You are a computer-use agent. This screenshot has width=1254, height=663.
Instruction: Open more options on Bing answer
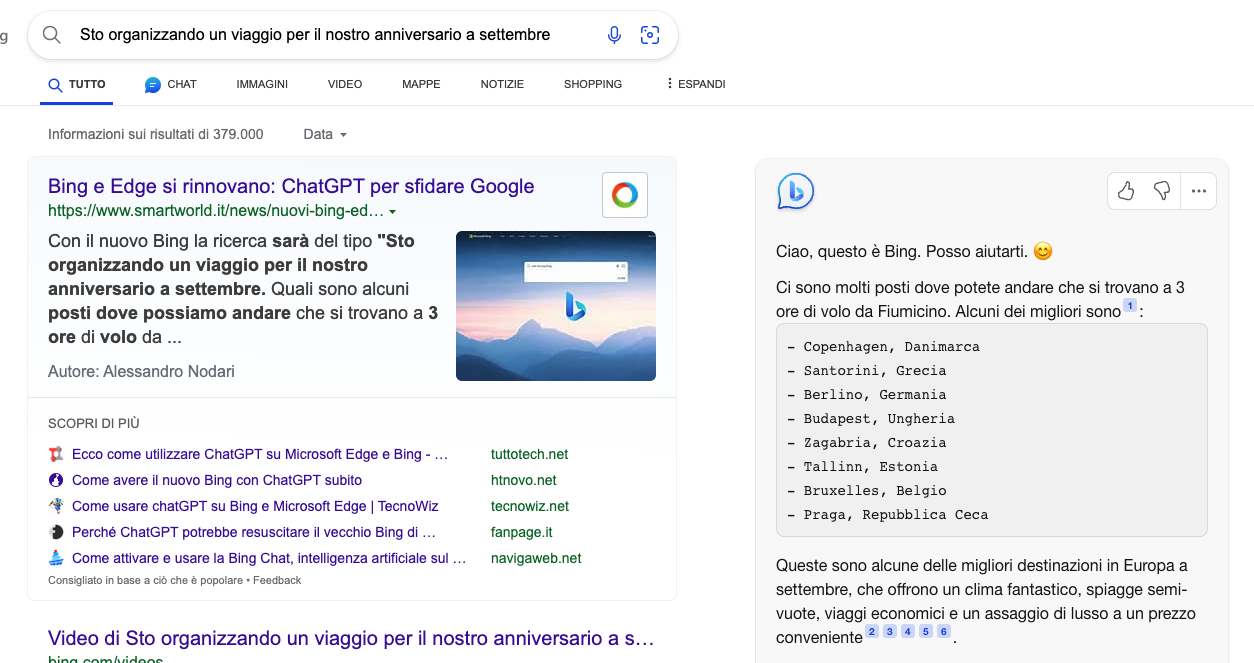click(1199, 191)
